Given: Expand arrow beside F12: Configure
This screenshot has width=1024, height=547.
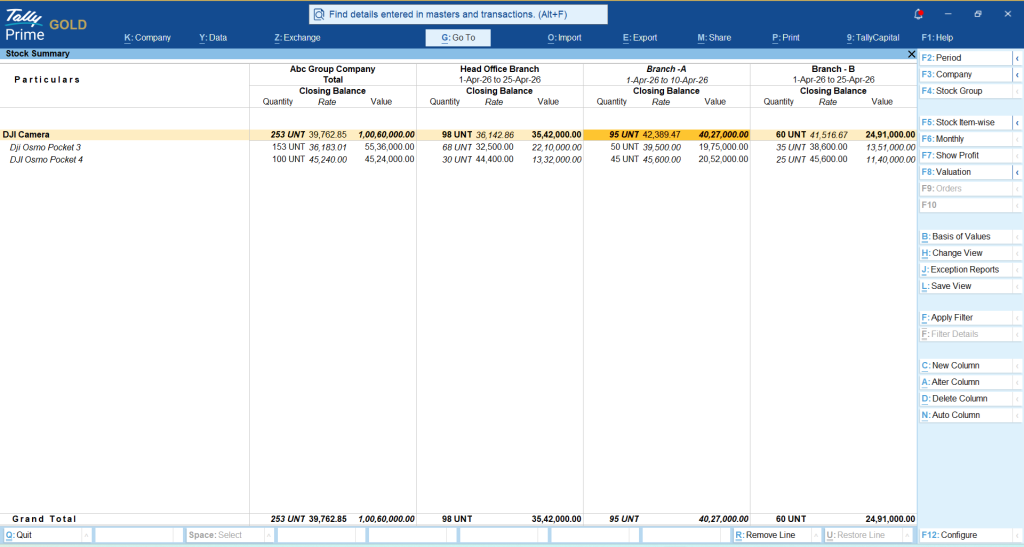Looking at the screenshot, I should point(1017,535).
